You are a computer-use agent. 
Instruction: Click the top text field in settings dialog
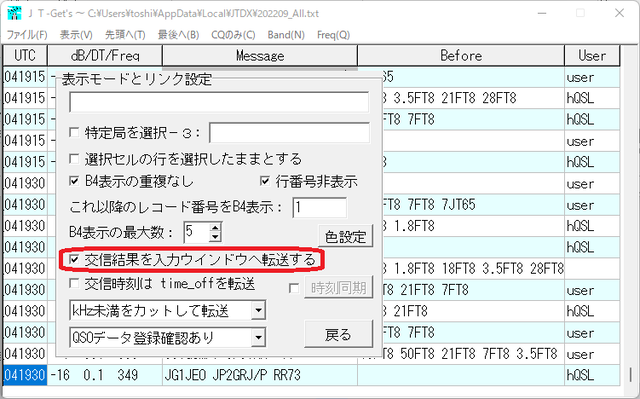tap(219, 102)
